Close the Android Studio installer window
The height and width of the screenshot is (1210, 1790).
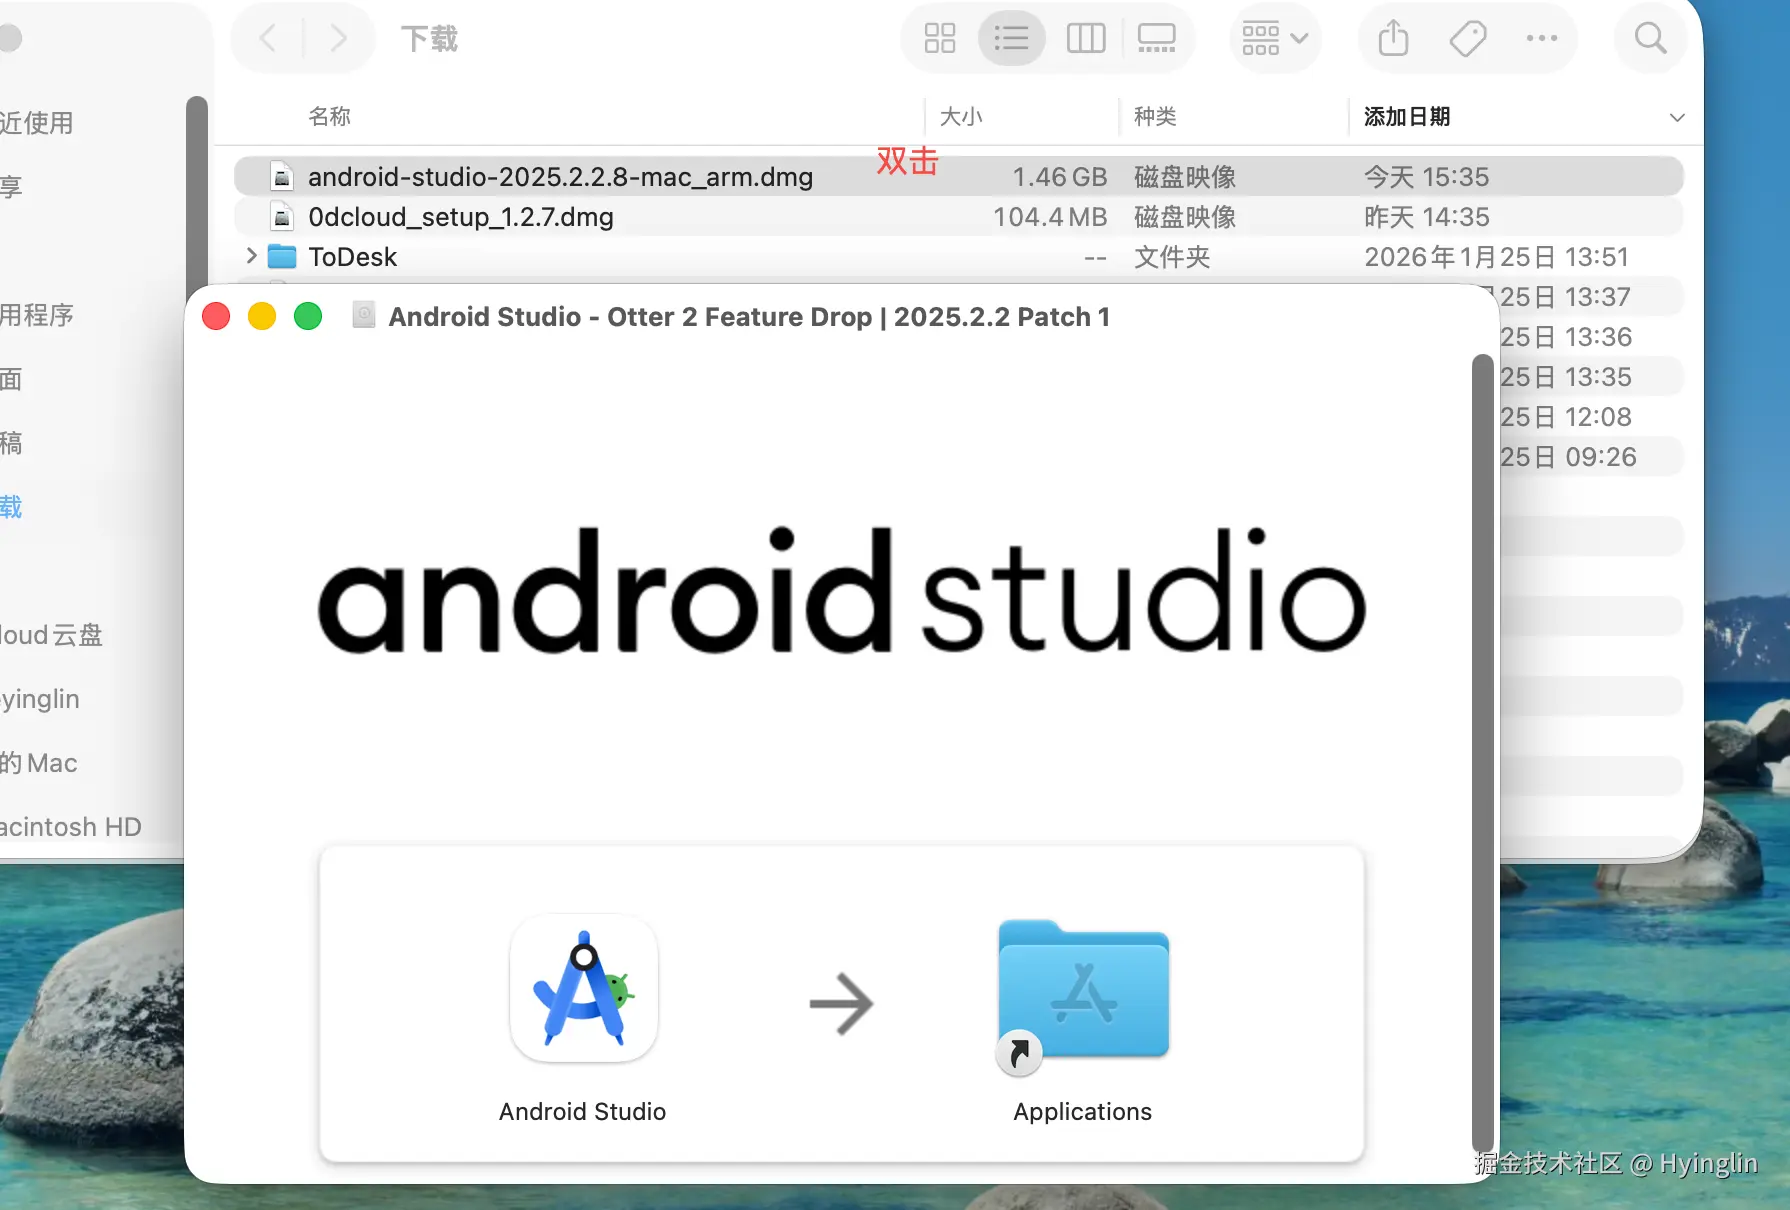(x=216, y=316)
